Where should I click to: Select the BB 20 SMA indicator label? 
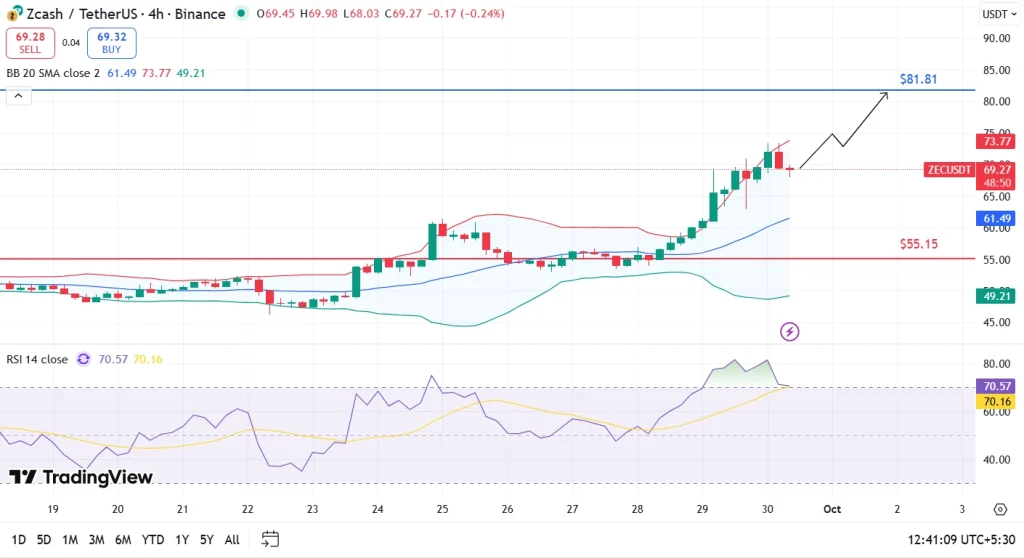coord(53,73)
